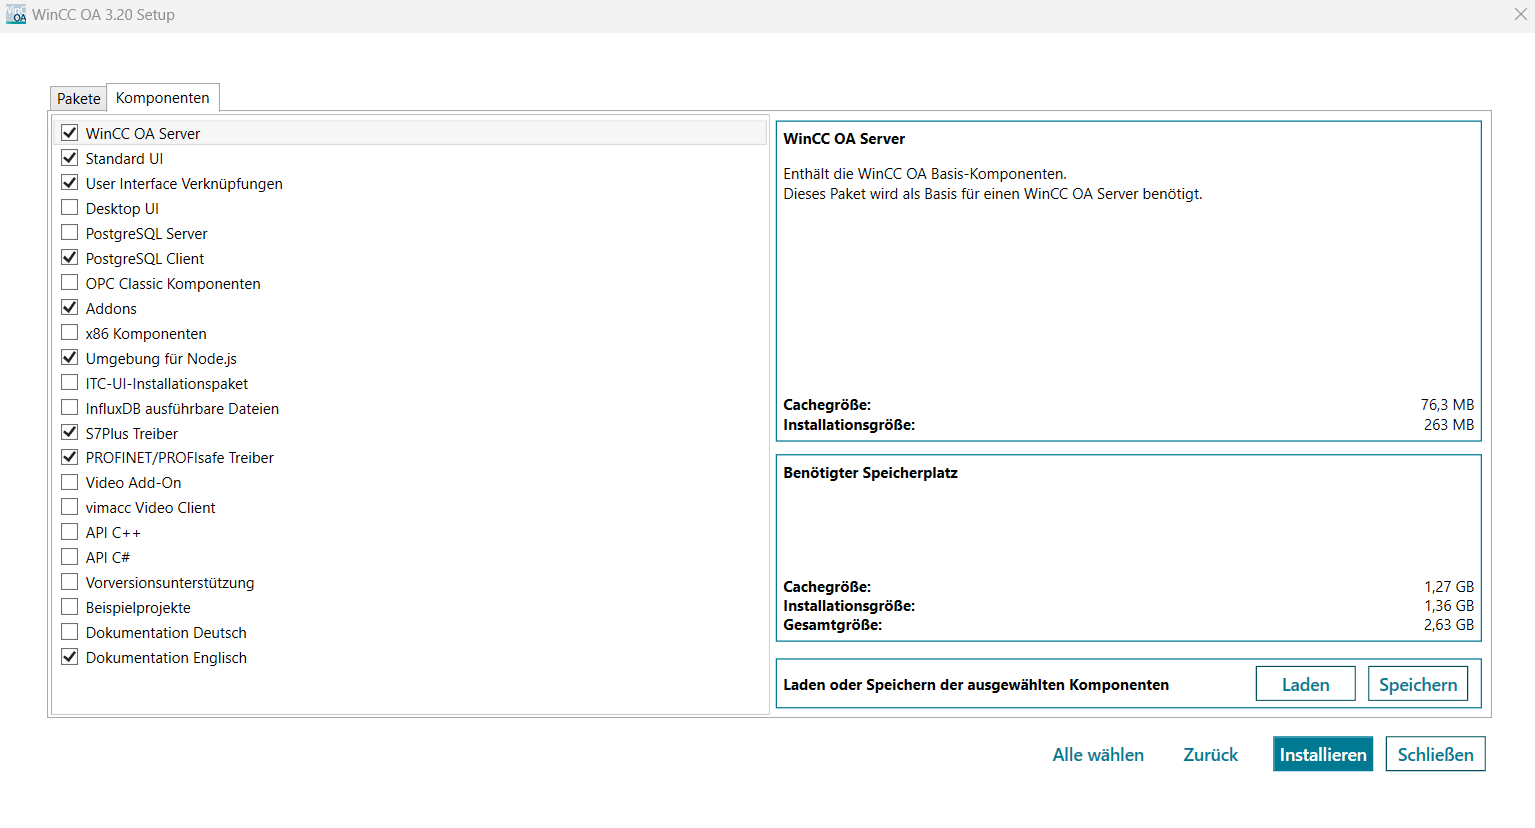Select the 'Beispielprojekte' row label

(138, 607)
